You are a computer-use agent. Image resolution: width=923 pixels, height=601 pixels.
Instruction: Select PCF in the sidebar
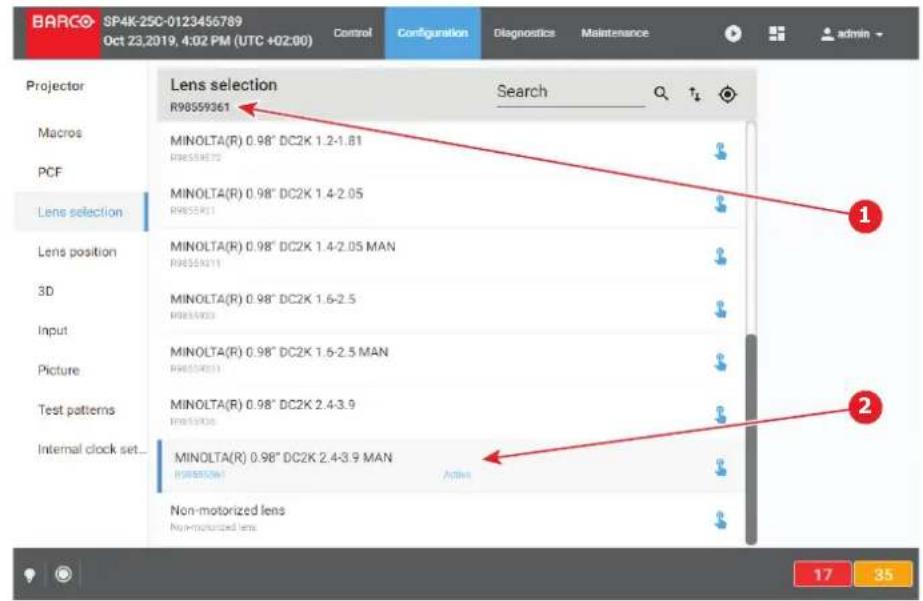tap(50, 172)
